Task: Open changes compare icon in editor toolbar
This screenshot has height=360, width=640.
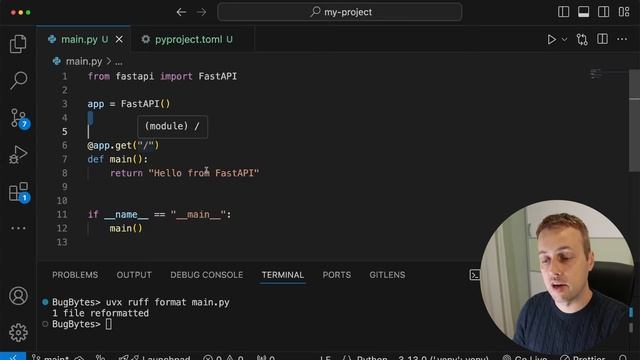Action: (582, 40)
